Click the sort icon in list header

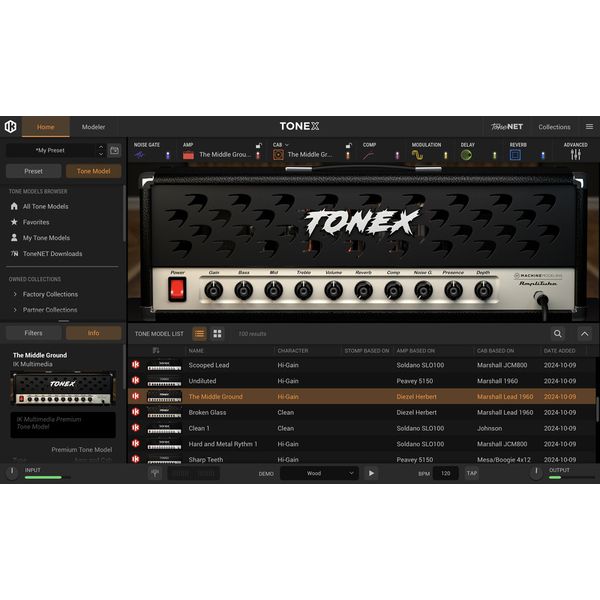point(156,350)
